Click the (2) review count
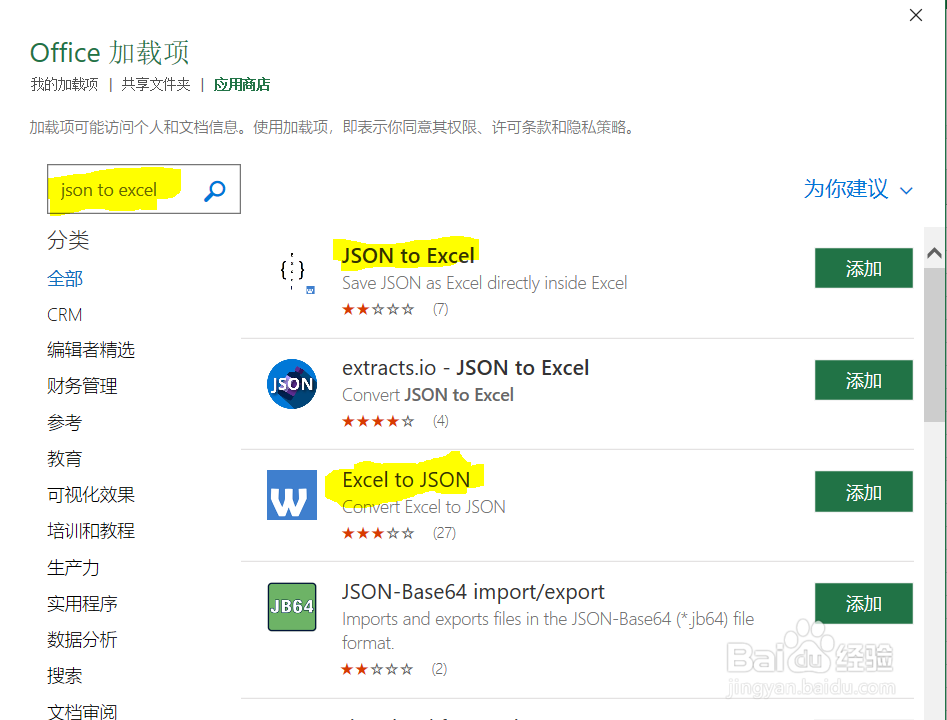947x720 pixels. [x=439, y=669]
